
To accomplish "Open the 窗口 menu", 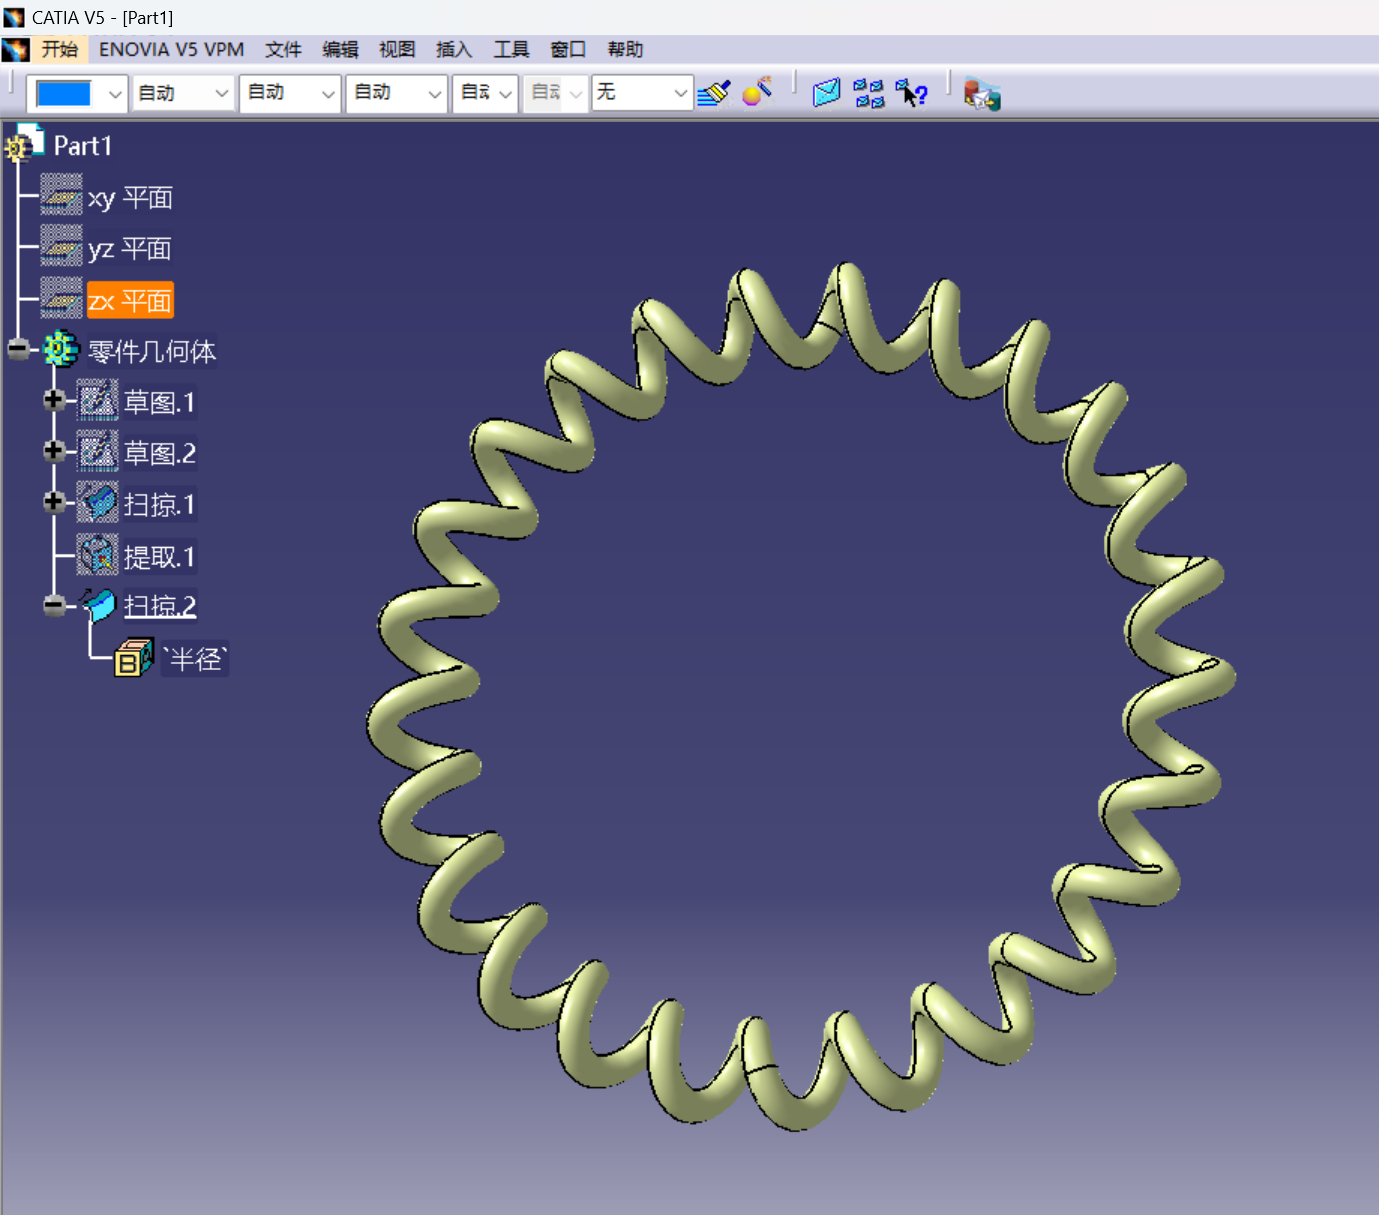I will coord(568,49).
